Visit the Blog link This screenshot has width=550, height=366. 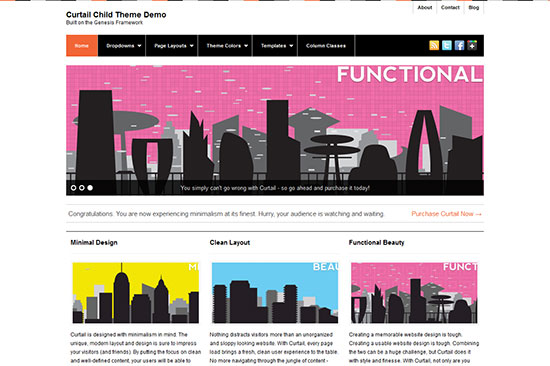(474, 7)
